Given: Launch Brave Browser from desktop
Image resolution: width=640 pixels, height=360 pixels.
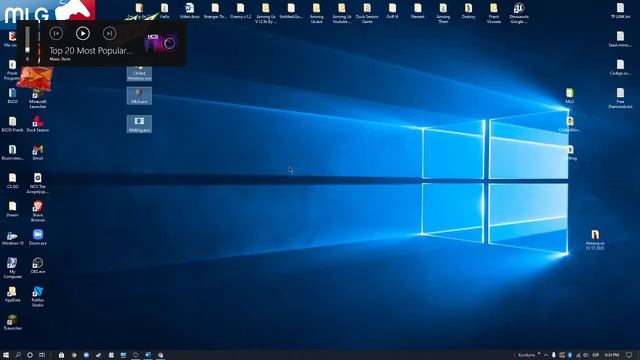Looking at the screenshot, I should 38,211.
